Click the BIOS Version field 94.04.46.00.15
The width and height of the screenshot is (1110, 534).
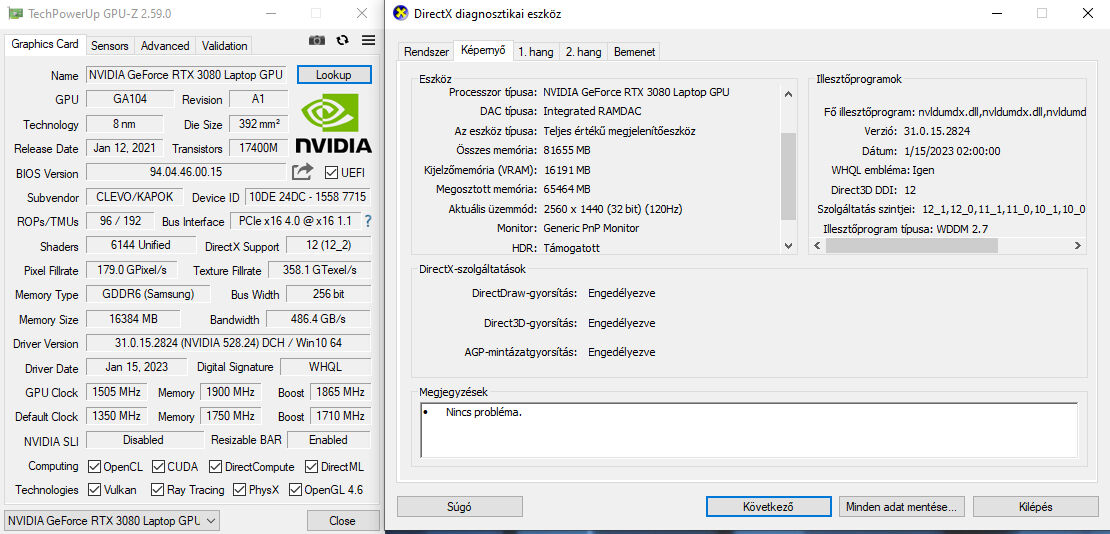[x=186, y=172]
